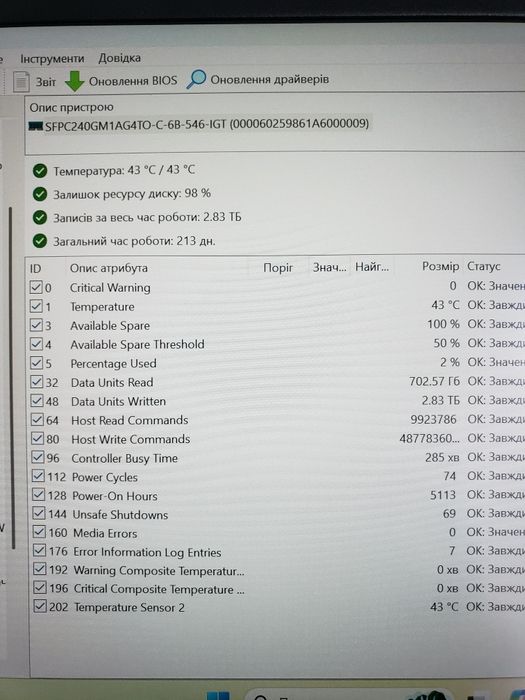Screen dimensions: 525x700
Task: Click the Статус column header
Action: (x=483, y=266)
